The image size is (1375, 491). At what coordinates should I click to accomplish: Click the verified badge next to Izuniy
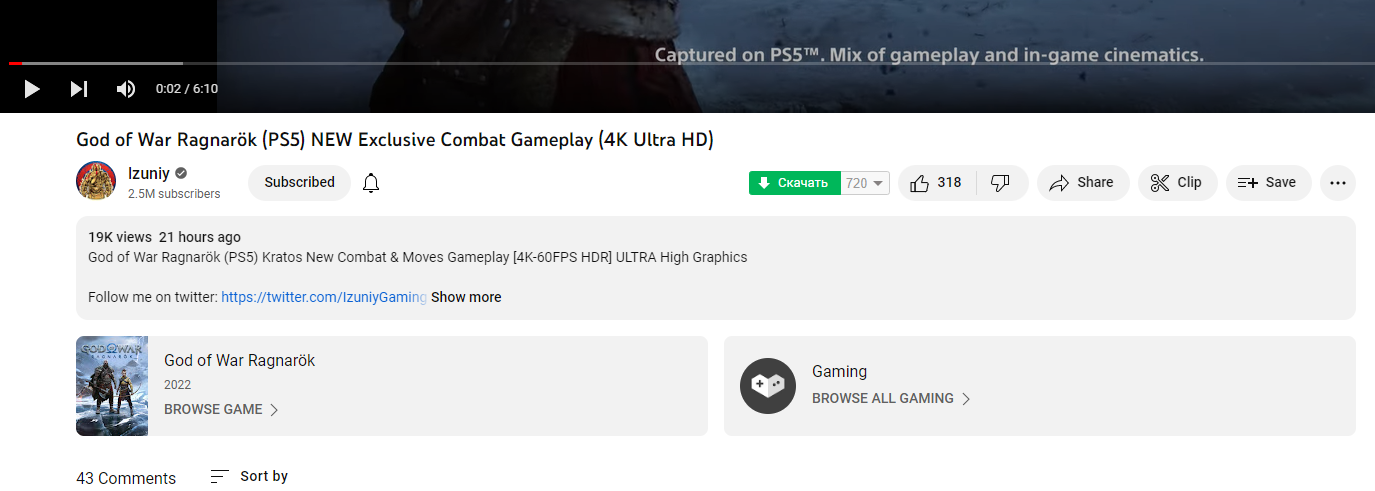(182, 173)
